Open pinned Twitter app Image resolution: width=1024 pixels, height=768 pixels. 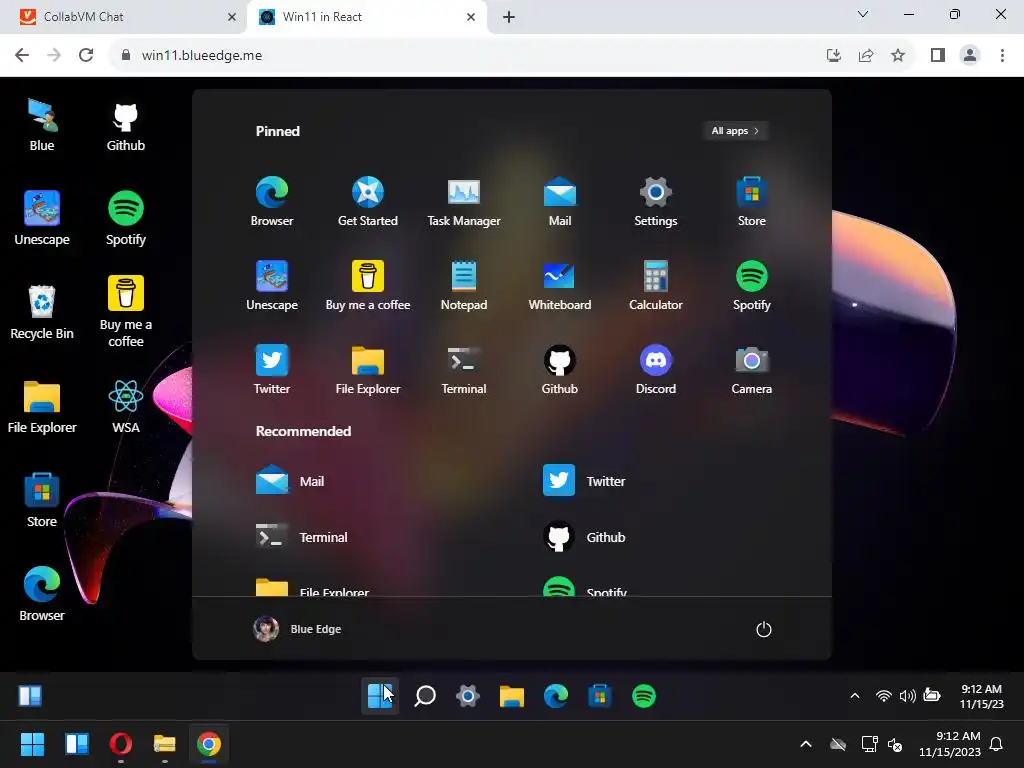click(x=272, y=369)
